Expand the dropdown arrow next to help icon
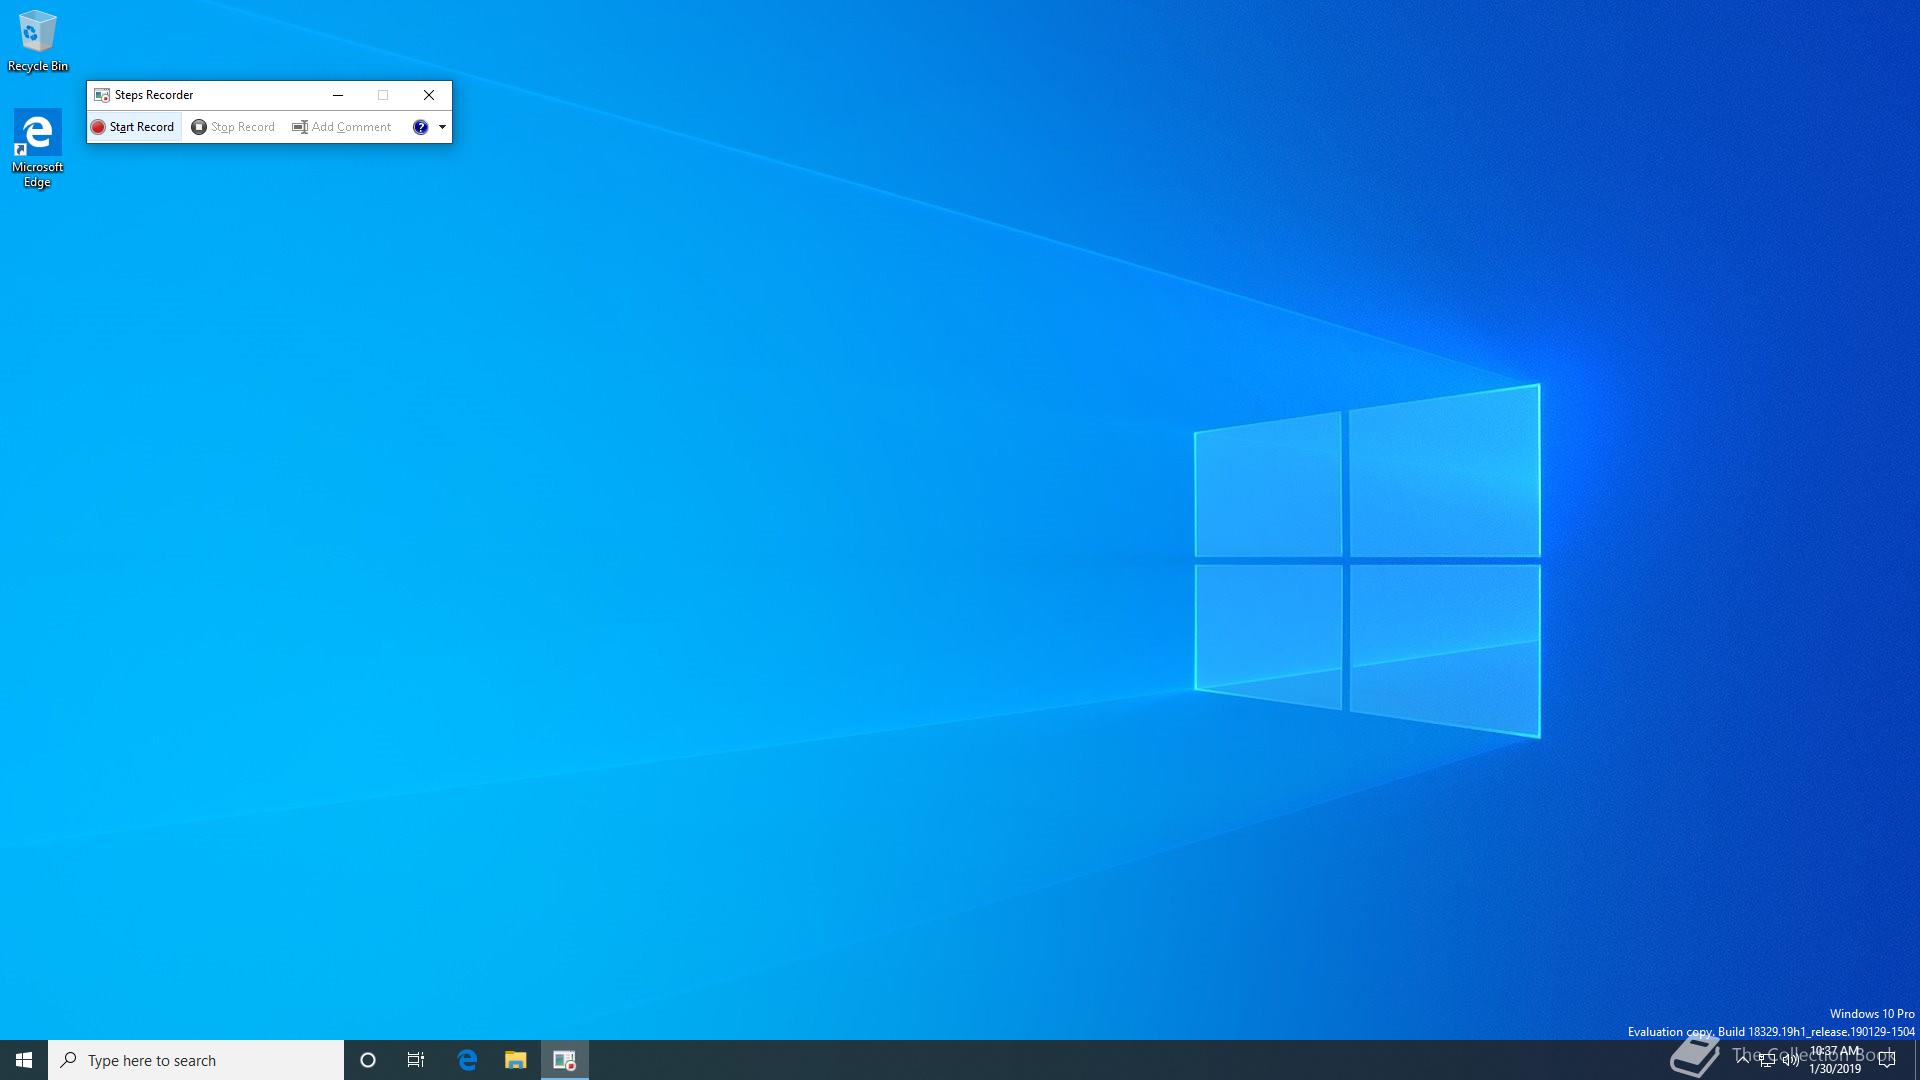The image size is (1920, 1080). [x=442, y=127]
